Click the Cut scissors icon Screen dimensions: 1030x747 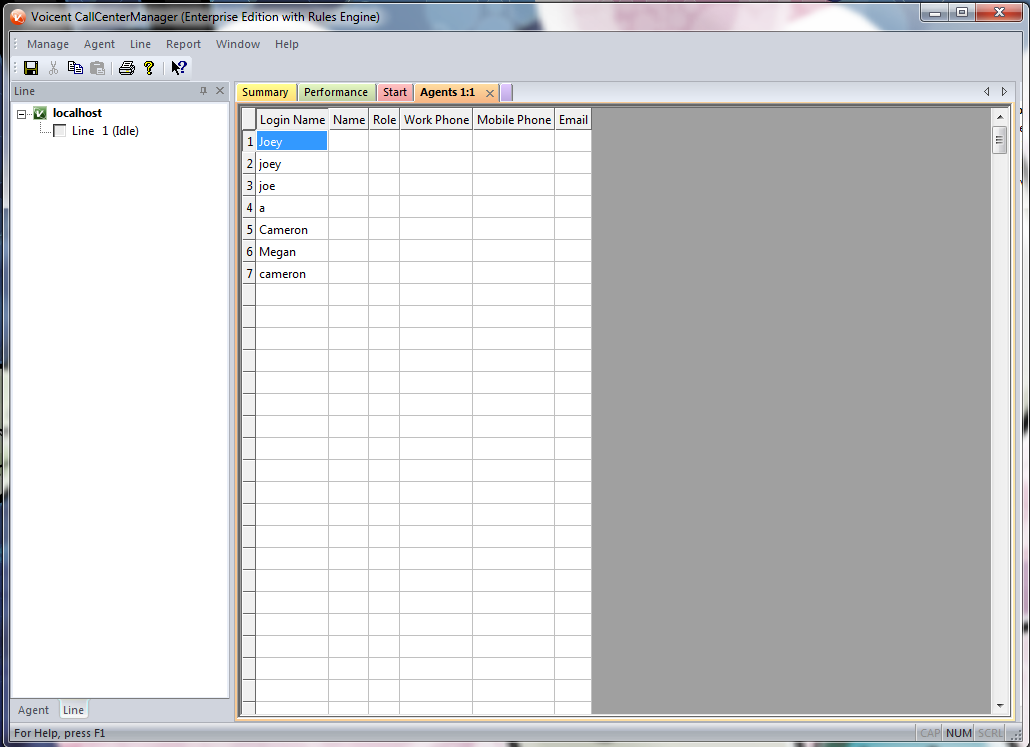coord(54,68)
